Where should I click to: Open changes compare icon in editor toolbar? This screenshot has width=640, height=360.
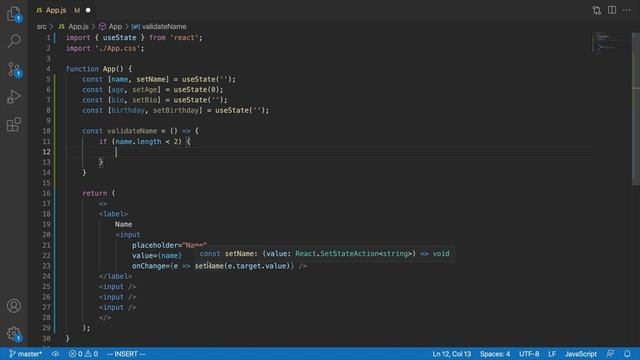pos(596,10)
